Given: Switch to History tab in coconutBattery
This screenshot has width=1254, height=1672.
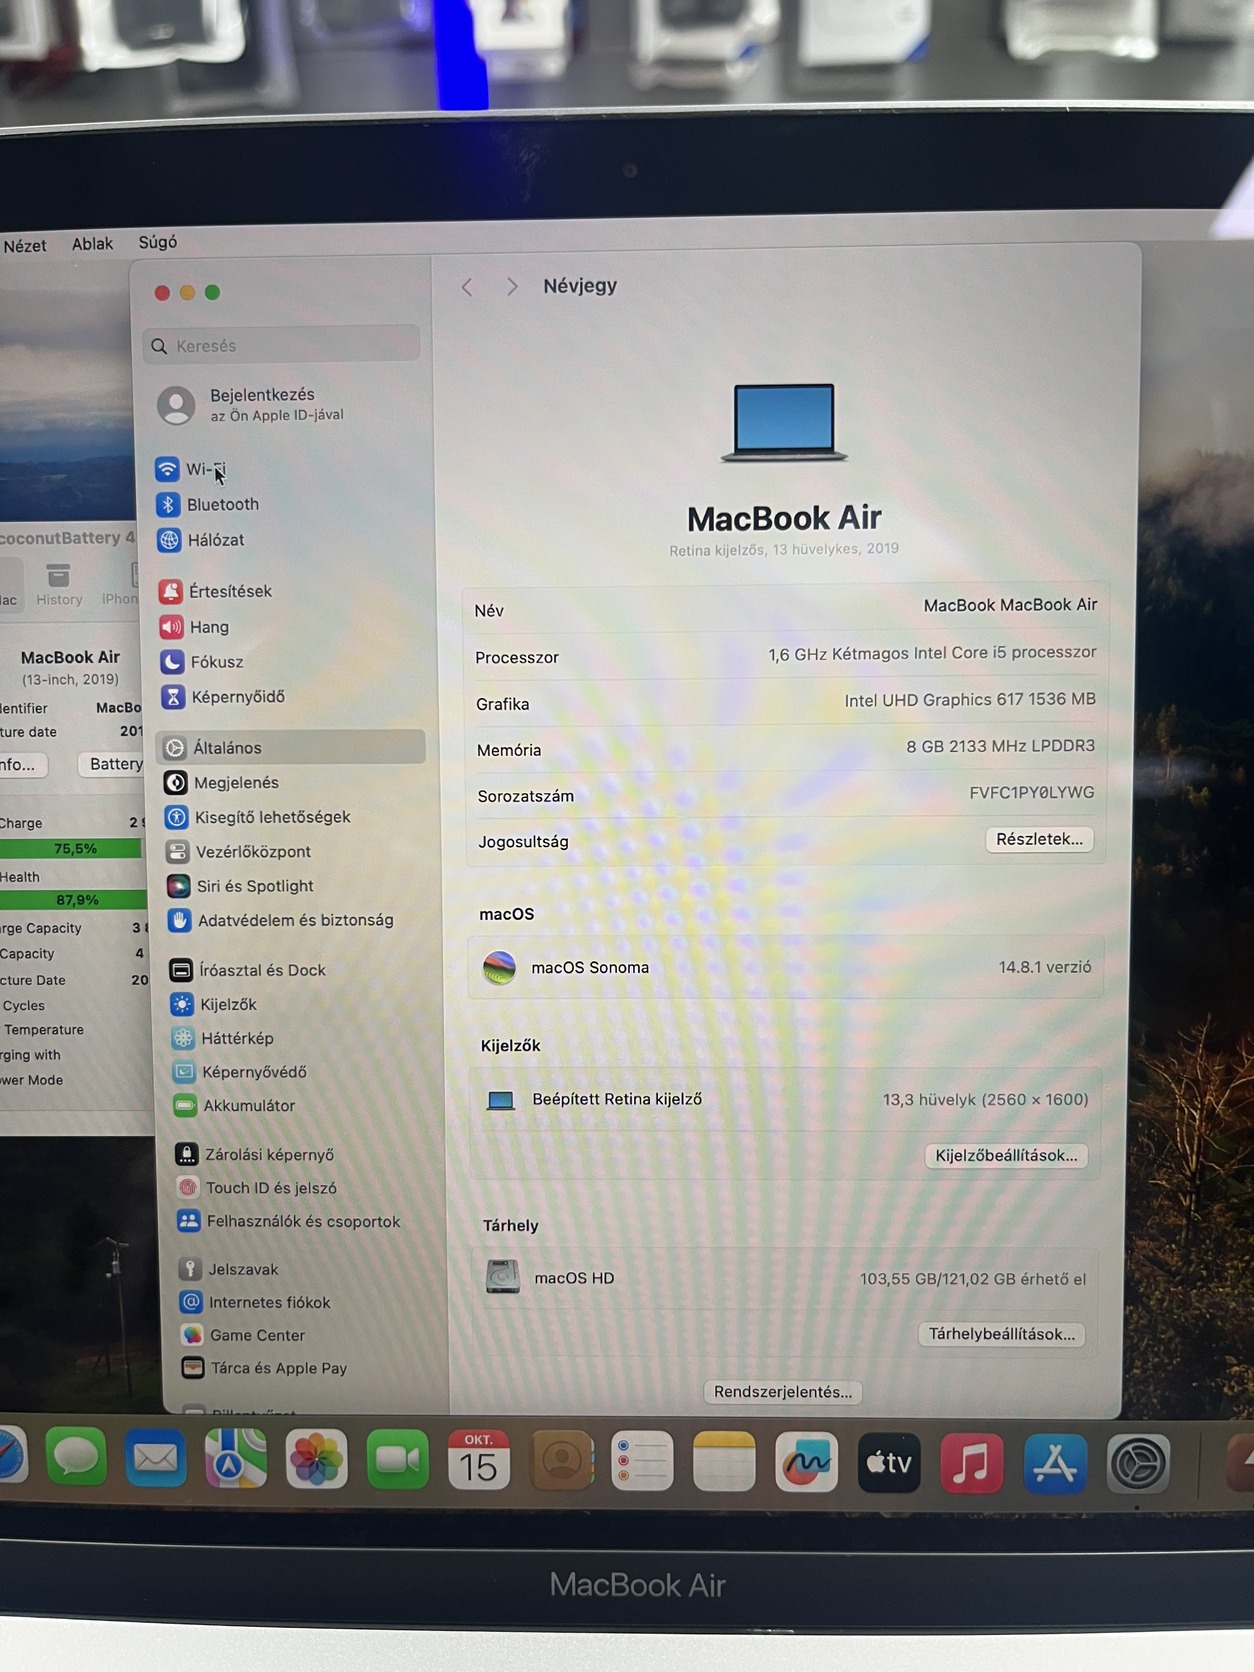Looking at the screenshot, I should coord(59,585).
